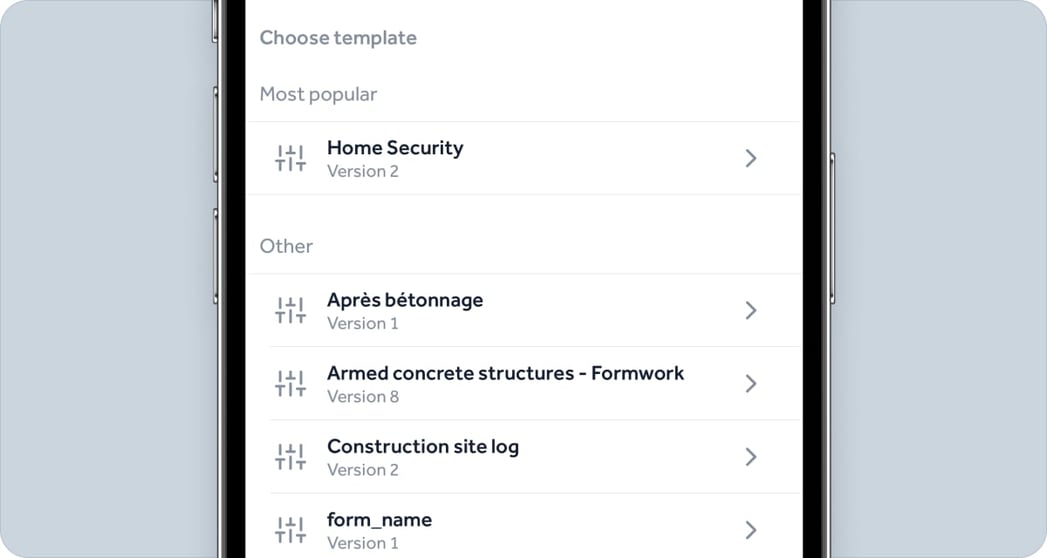Choose the Après bétonnage template name

pyautogui.click(x=405, y=300)
